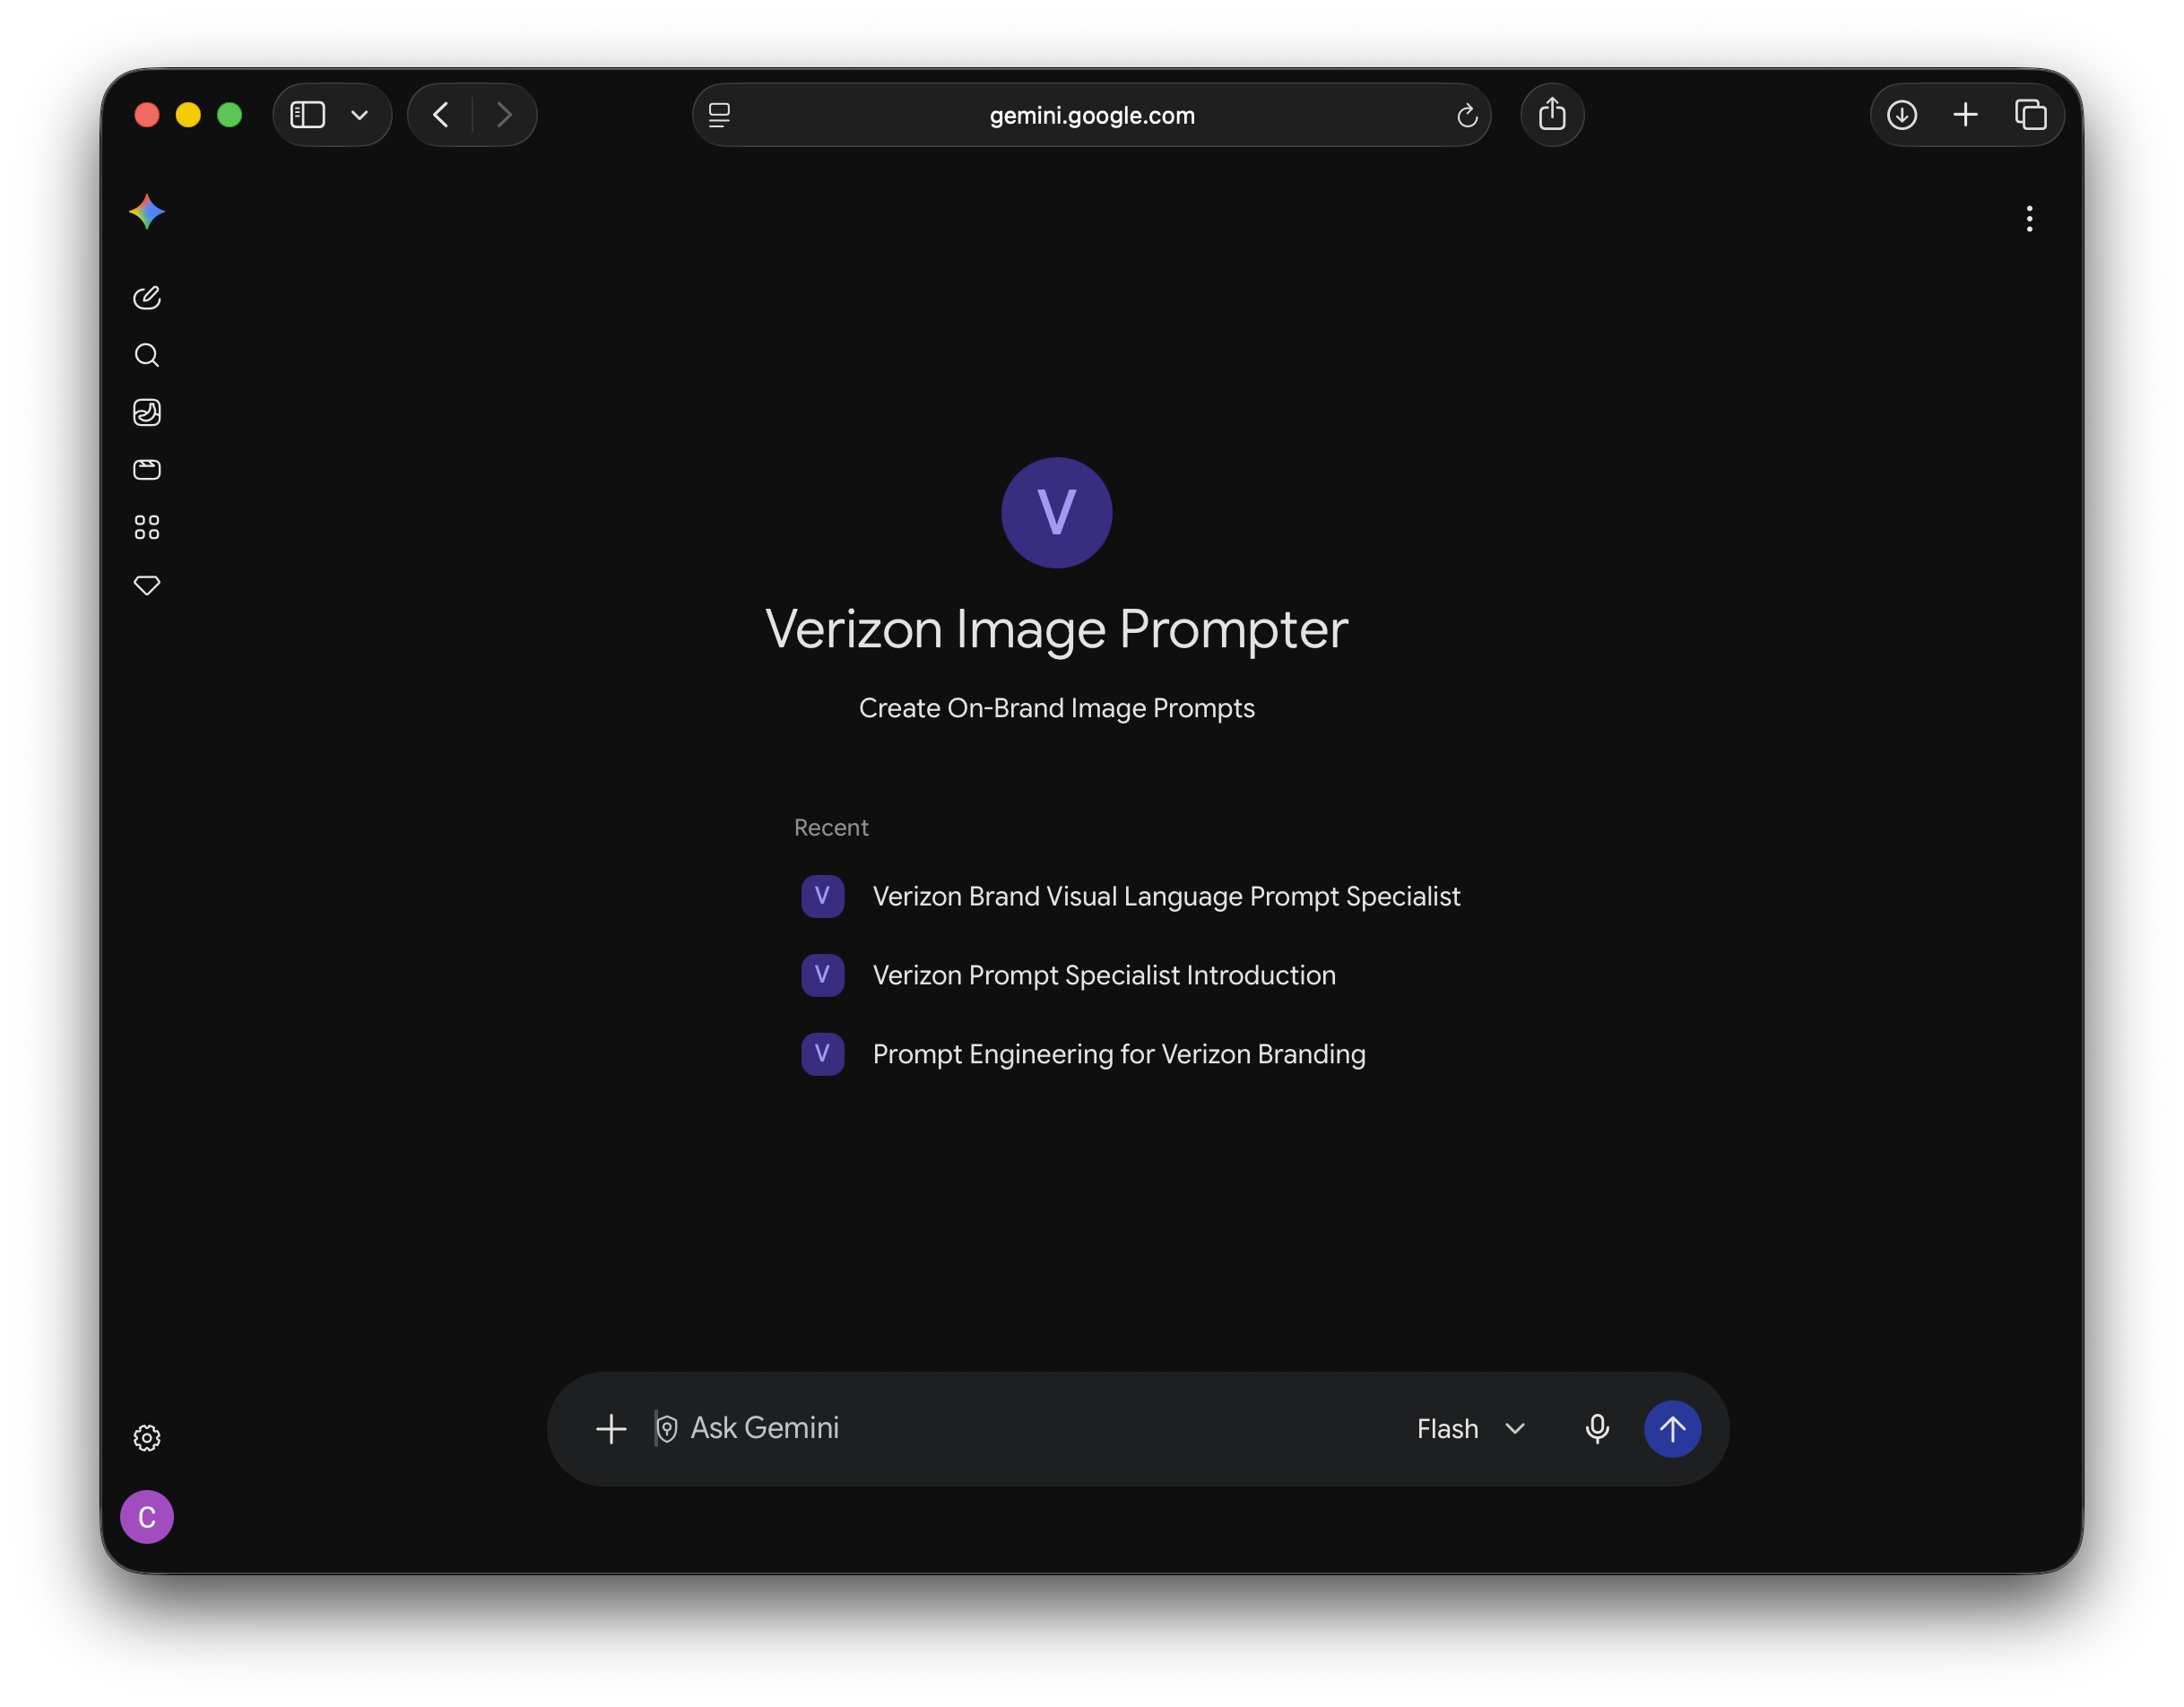Activate the microphone voice input
2184x1707 pixels.
click(1597, 1429)
